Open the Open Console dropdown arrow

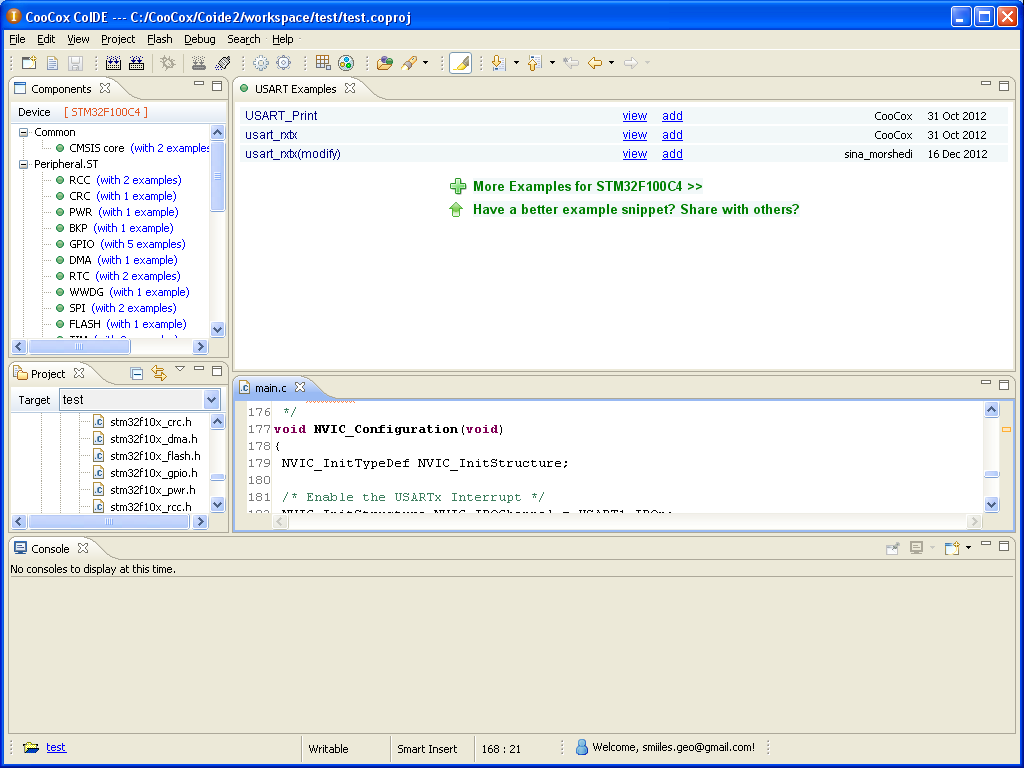(968, 548)
